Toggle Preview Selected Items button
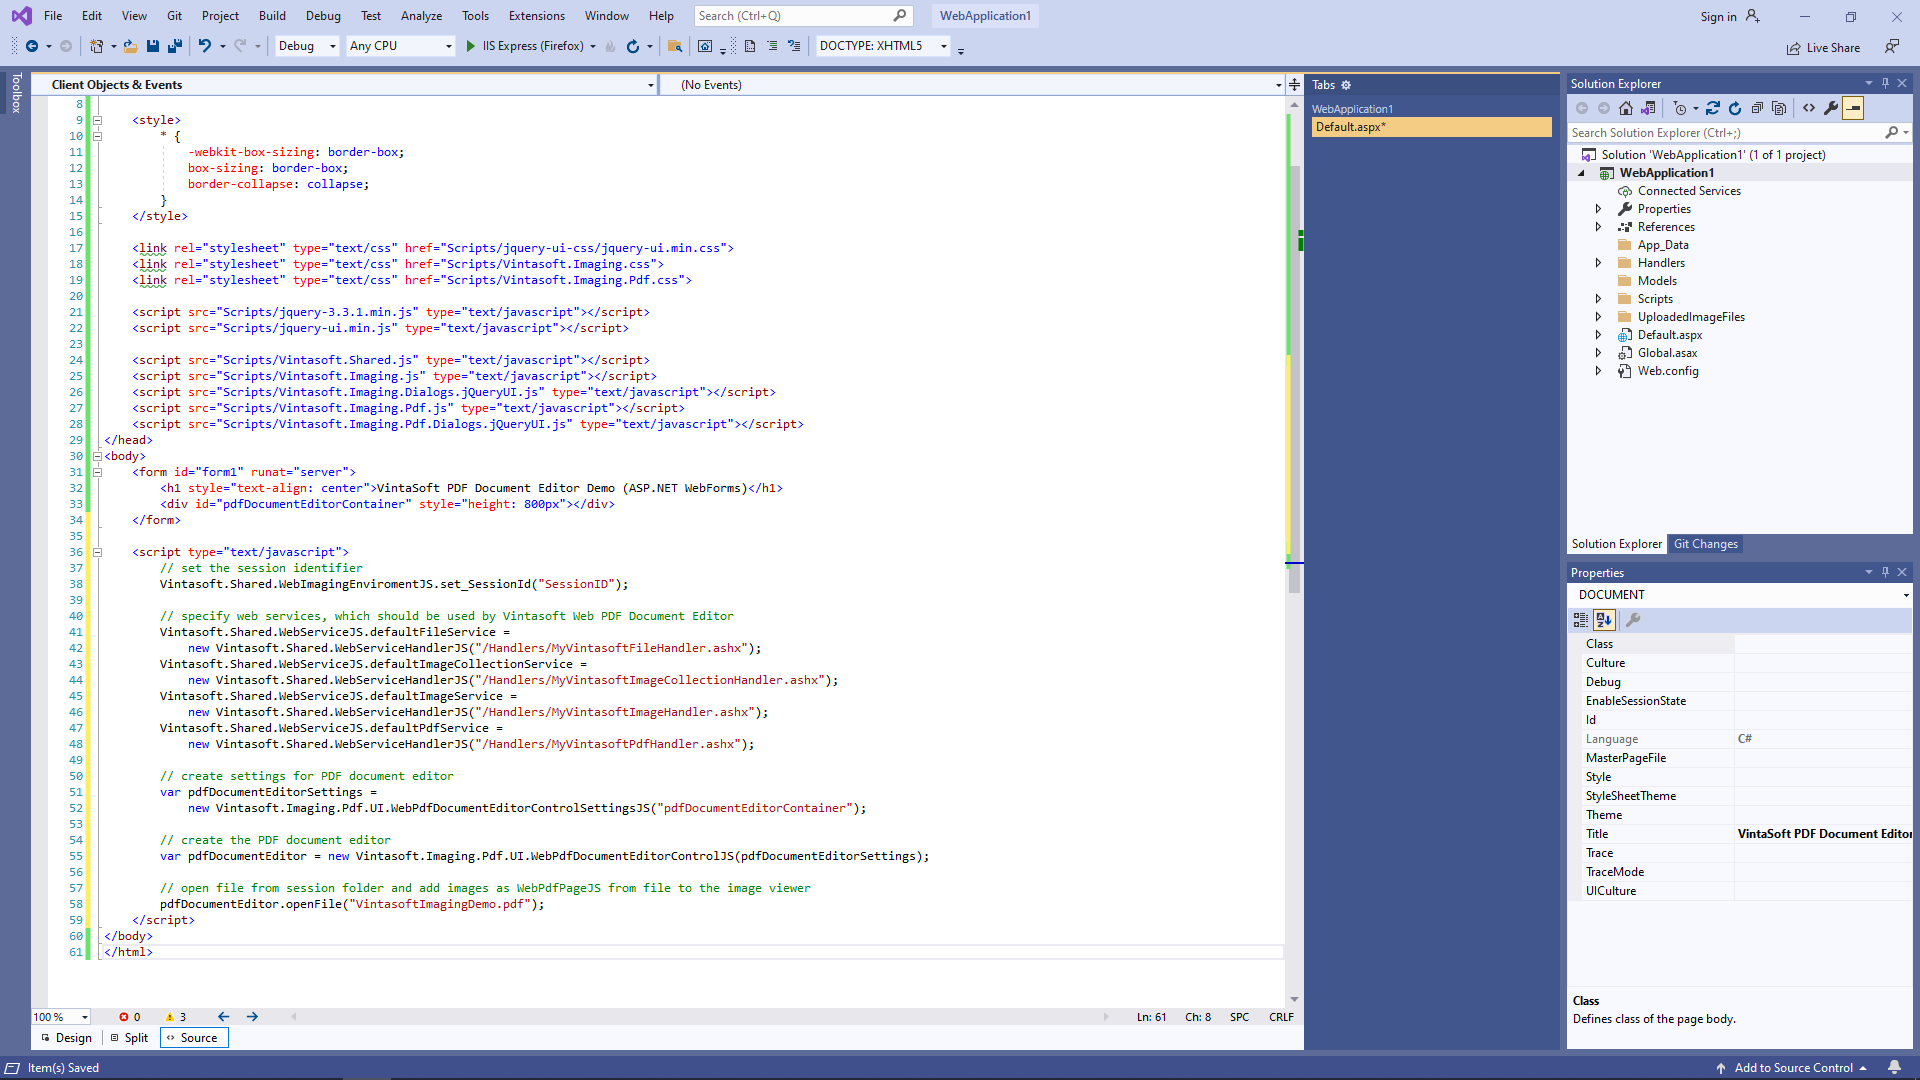The width and height of the screenshot is (1920, 1080). tap(1853, 108)
